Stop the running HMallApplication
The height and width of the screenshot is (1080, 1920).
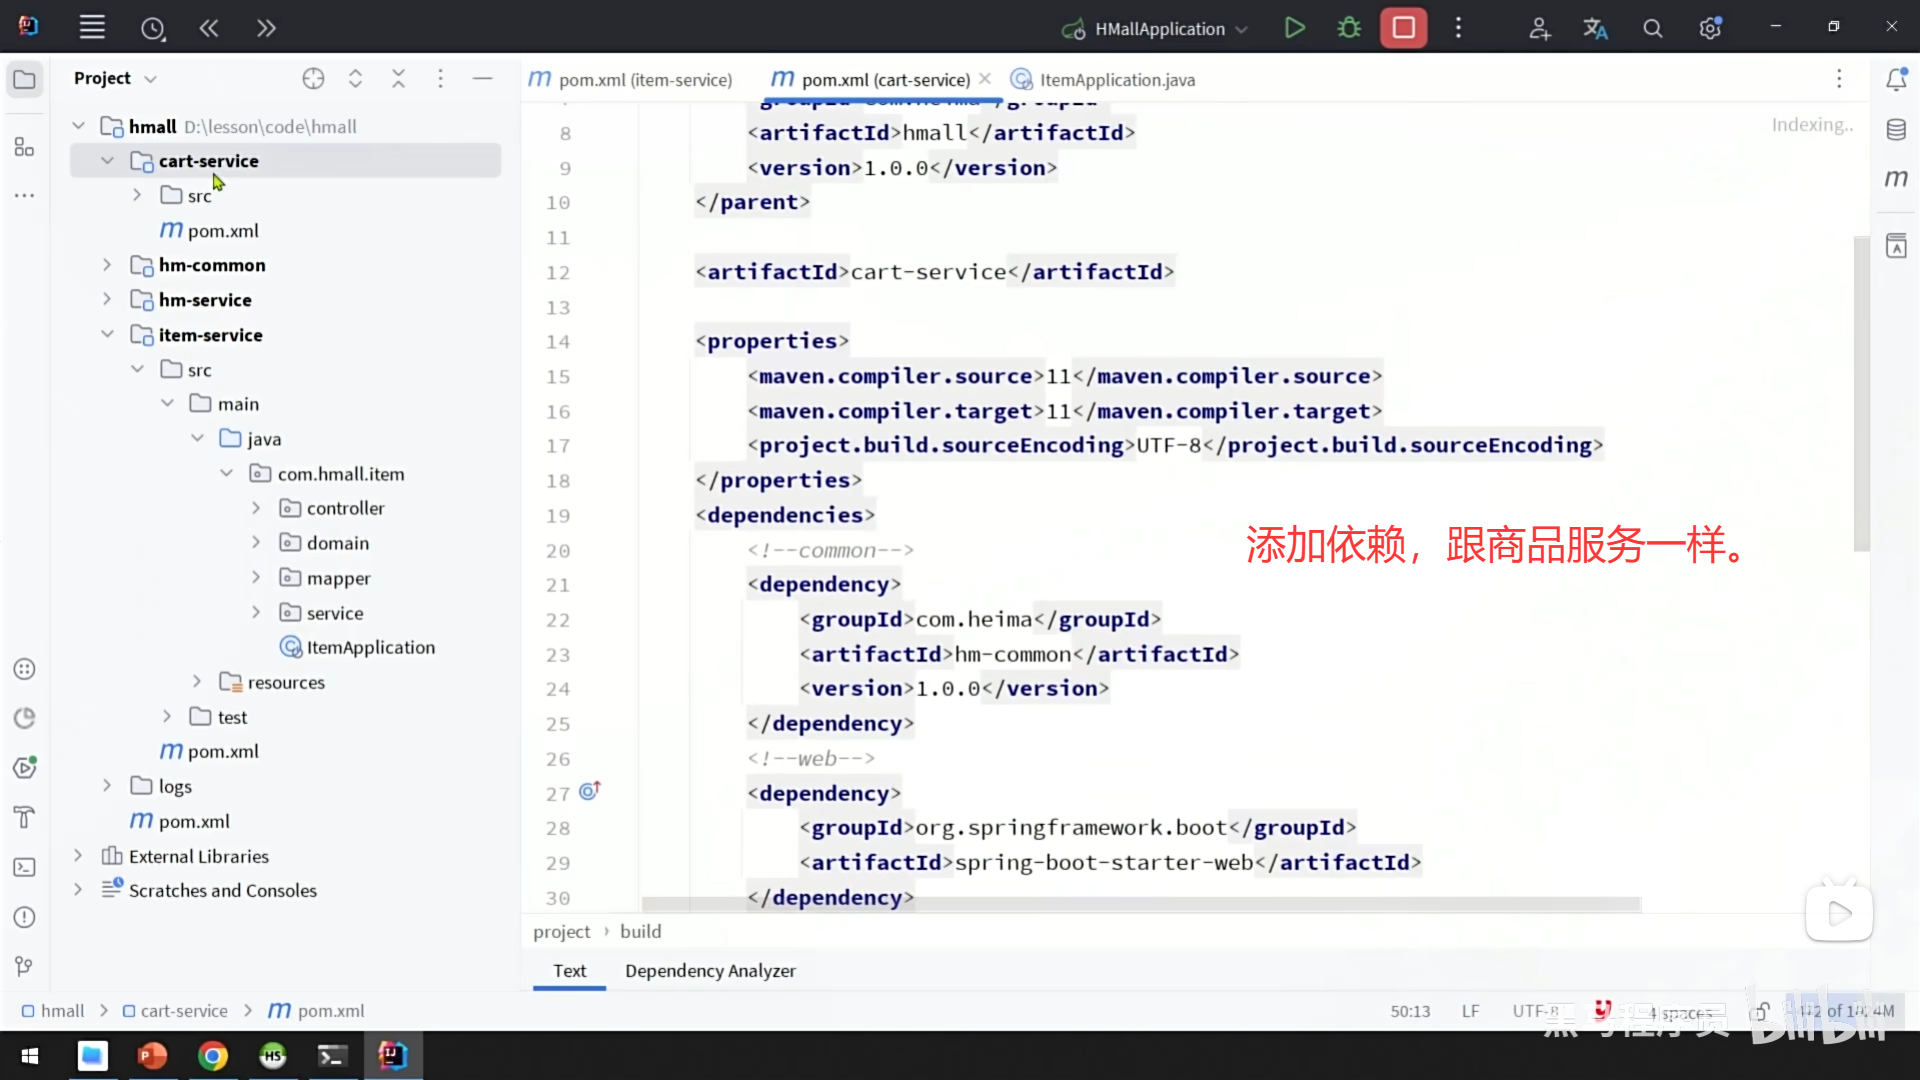(x=1403, y=28)
